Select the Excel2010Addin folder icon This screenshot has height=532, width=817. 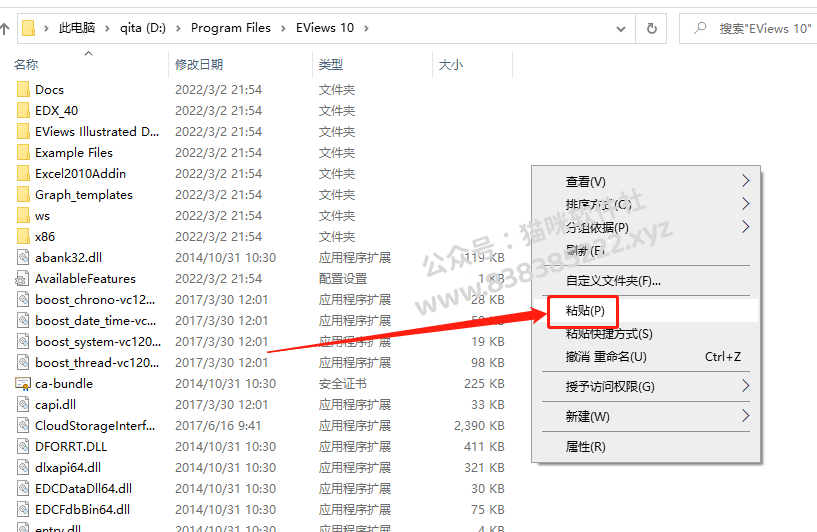(23, 174)
